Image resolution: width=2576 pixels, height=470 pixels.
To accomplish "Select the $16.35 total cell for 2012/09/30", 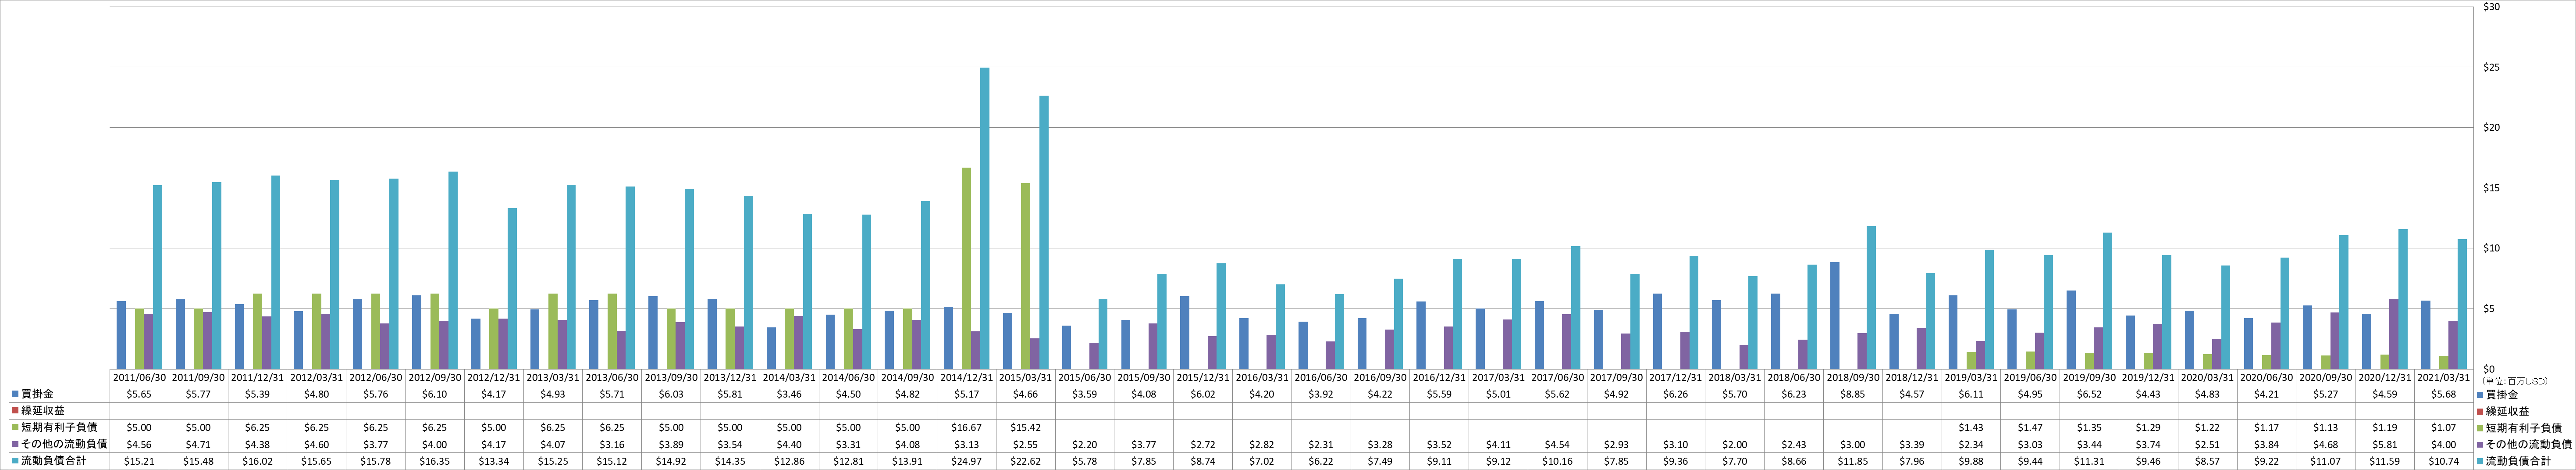I will click(435, 460).
